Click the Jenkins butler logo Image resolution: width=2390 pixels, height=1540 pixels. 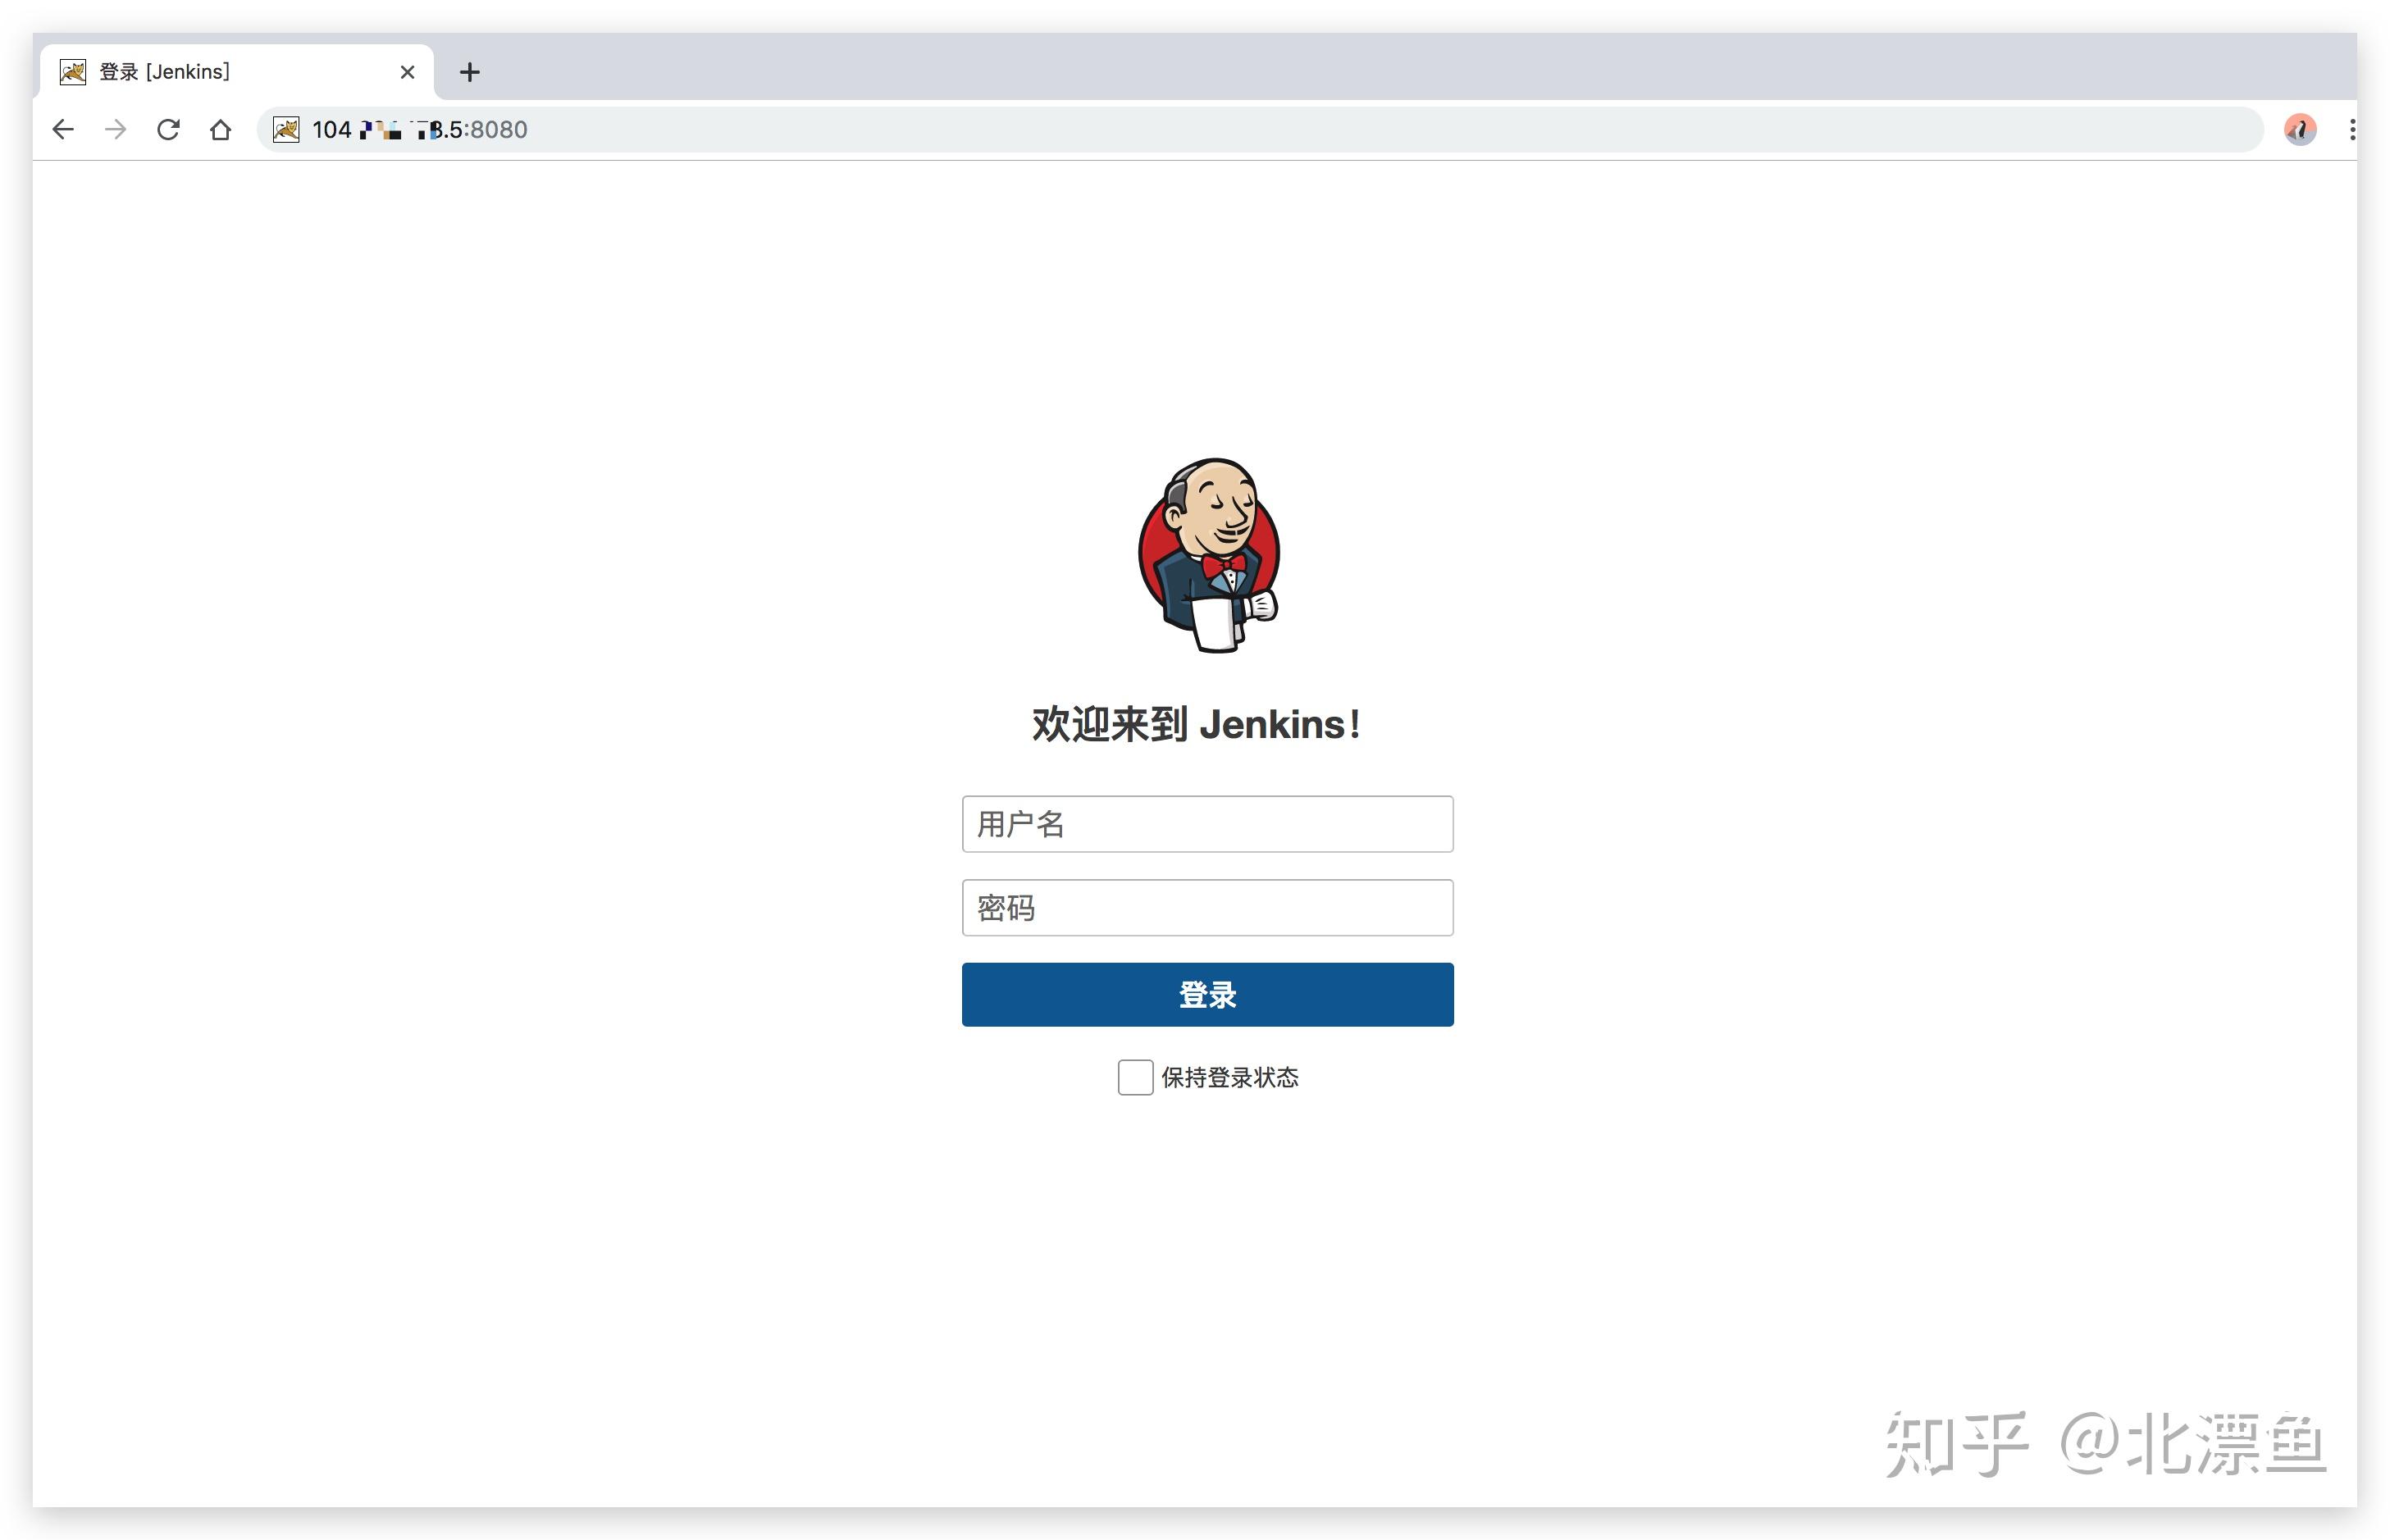click(1208, 555)
